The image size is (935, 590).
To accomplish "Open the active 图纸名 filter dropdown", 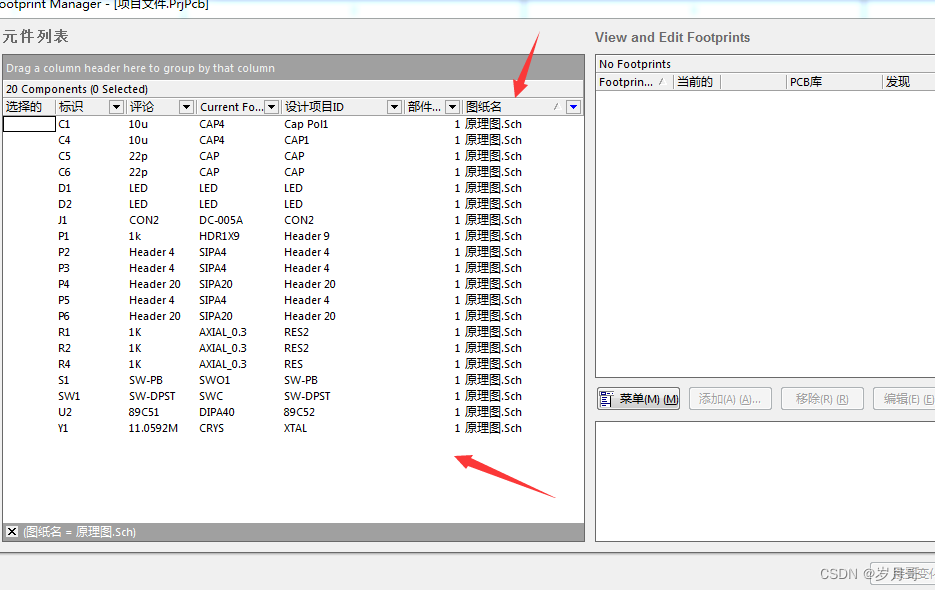I will coord(573,107).
